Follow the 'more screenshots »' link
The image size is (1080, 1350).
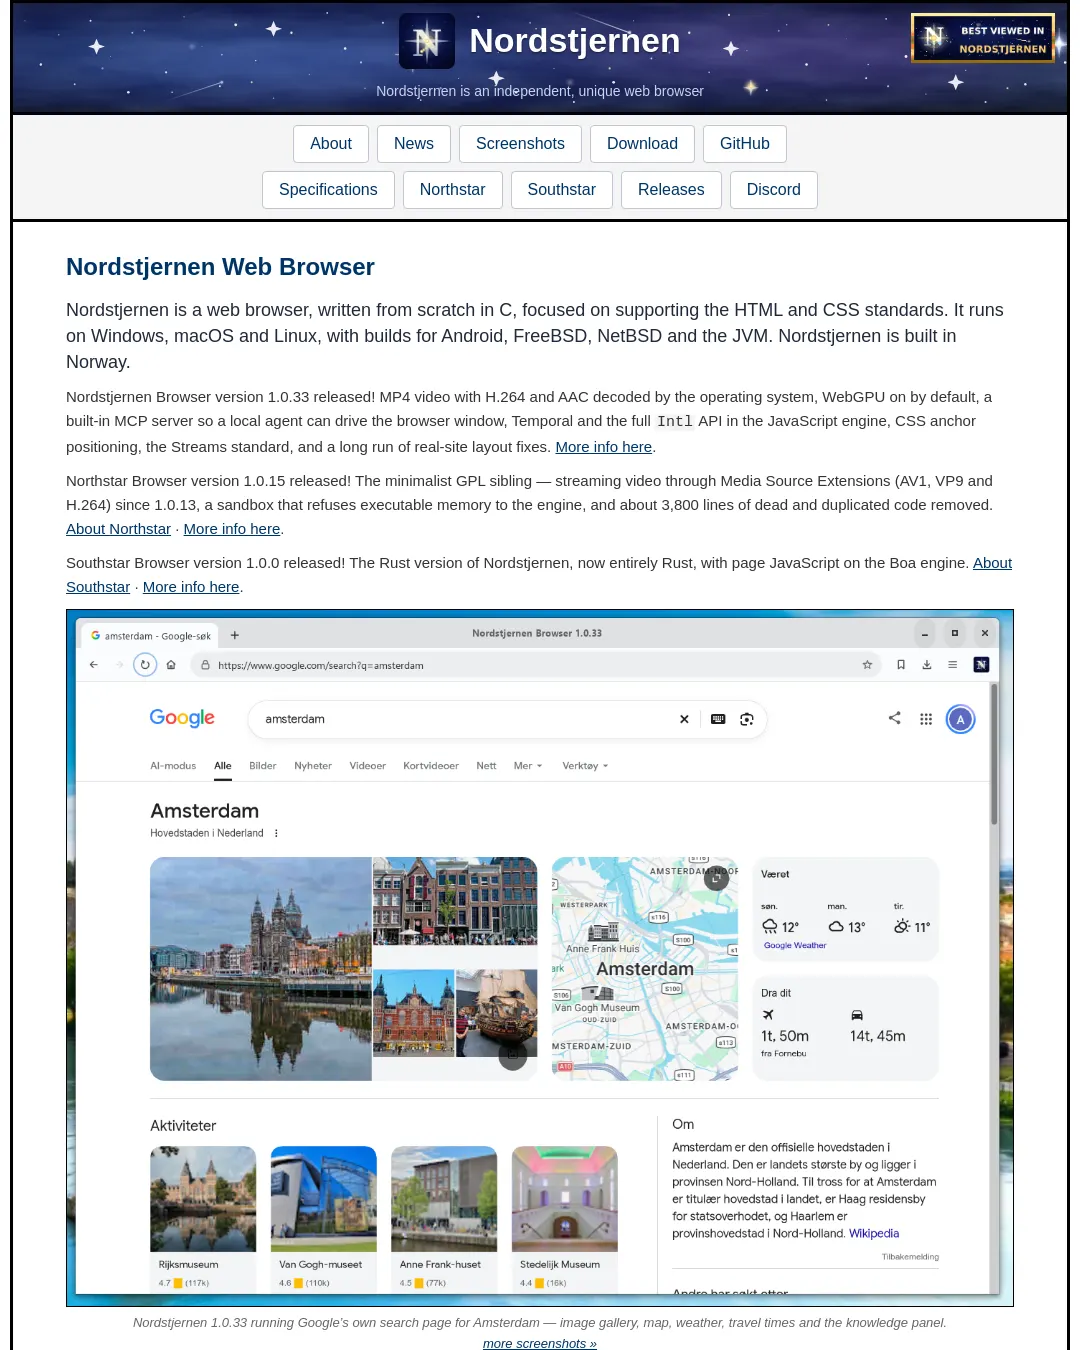[x=540, y=1343]
